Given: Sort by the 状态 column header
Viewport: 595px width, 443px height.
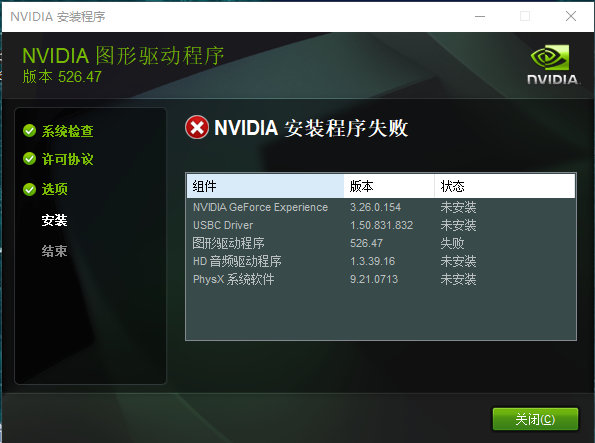Looking at the screenshot, I should (x=505, y=186).
